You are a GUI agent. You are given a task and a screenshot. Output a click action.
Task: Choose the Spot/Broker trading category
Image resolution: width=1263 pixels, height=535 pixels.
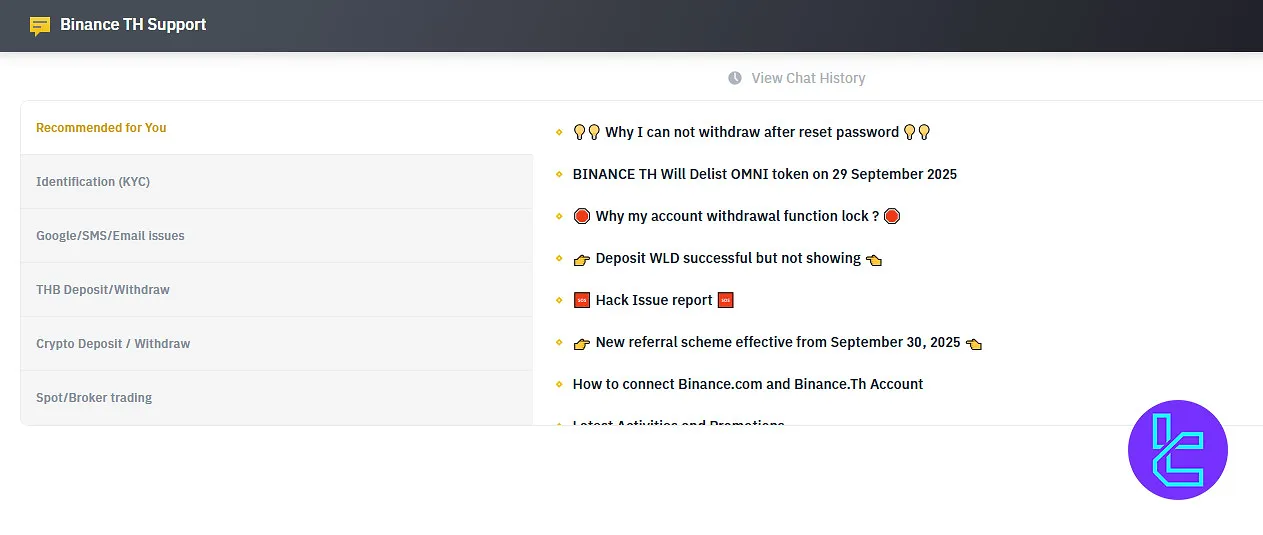coord(94,398)
